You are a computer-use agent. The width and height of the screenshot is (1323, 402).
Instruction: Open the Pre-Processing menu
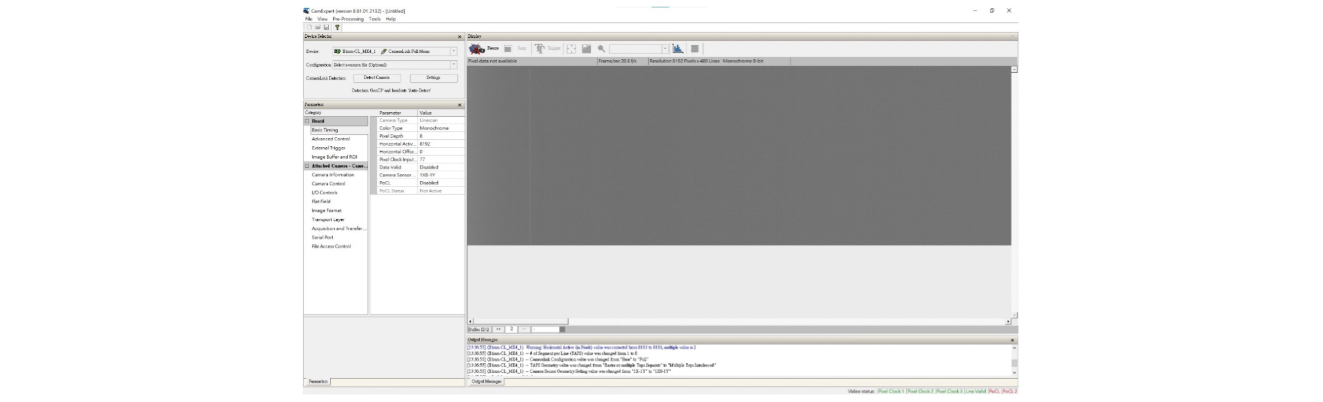pos(346,19)
